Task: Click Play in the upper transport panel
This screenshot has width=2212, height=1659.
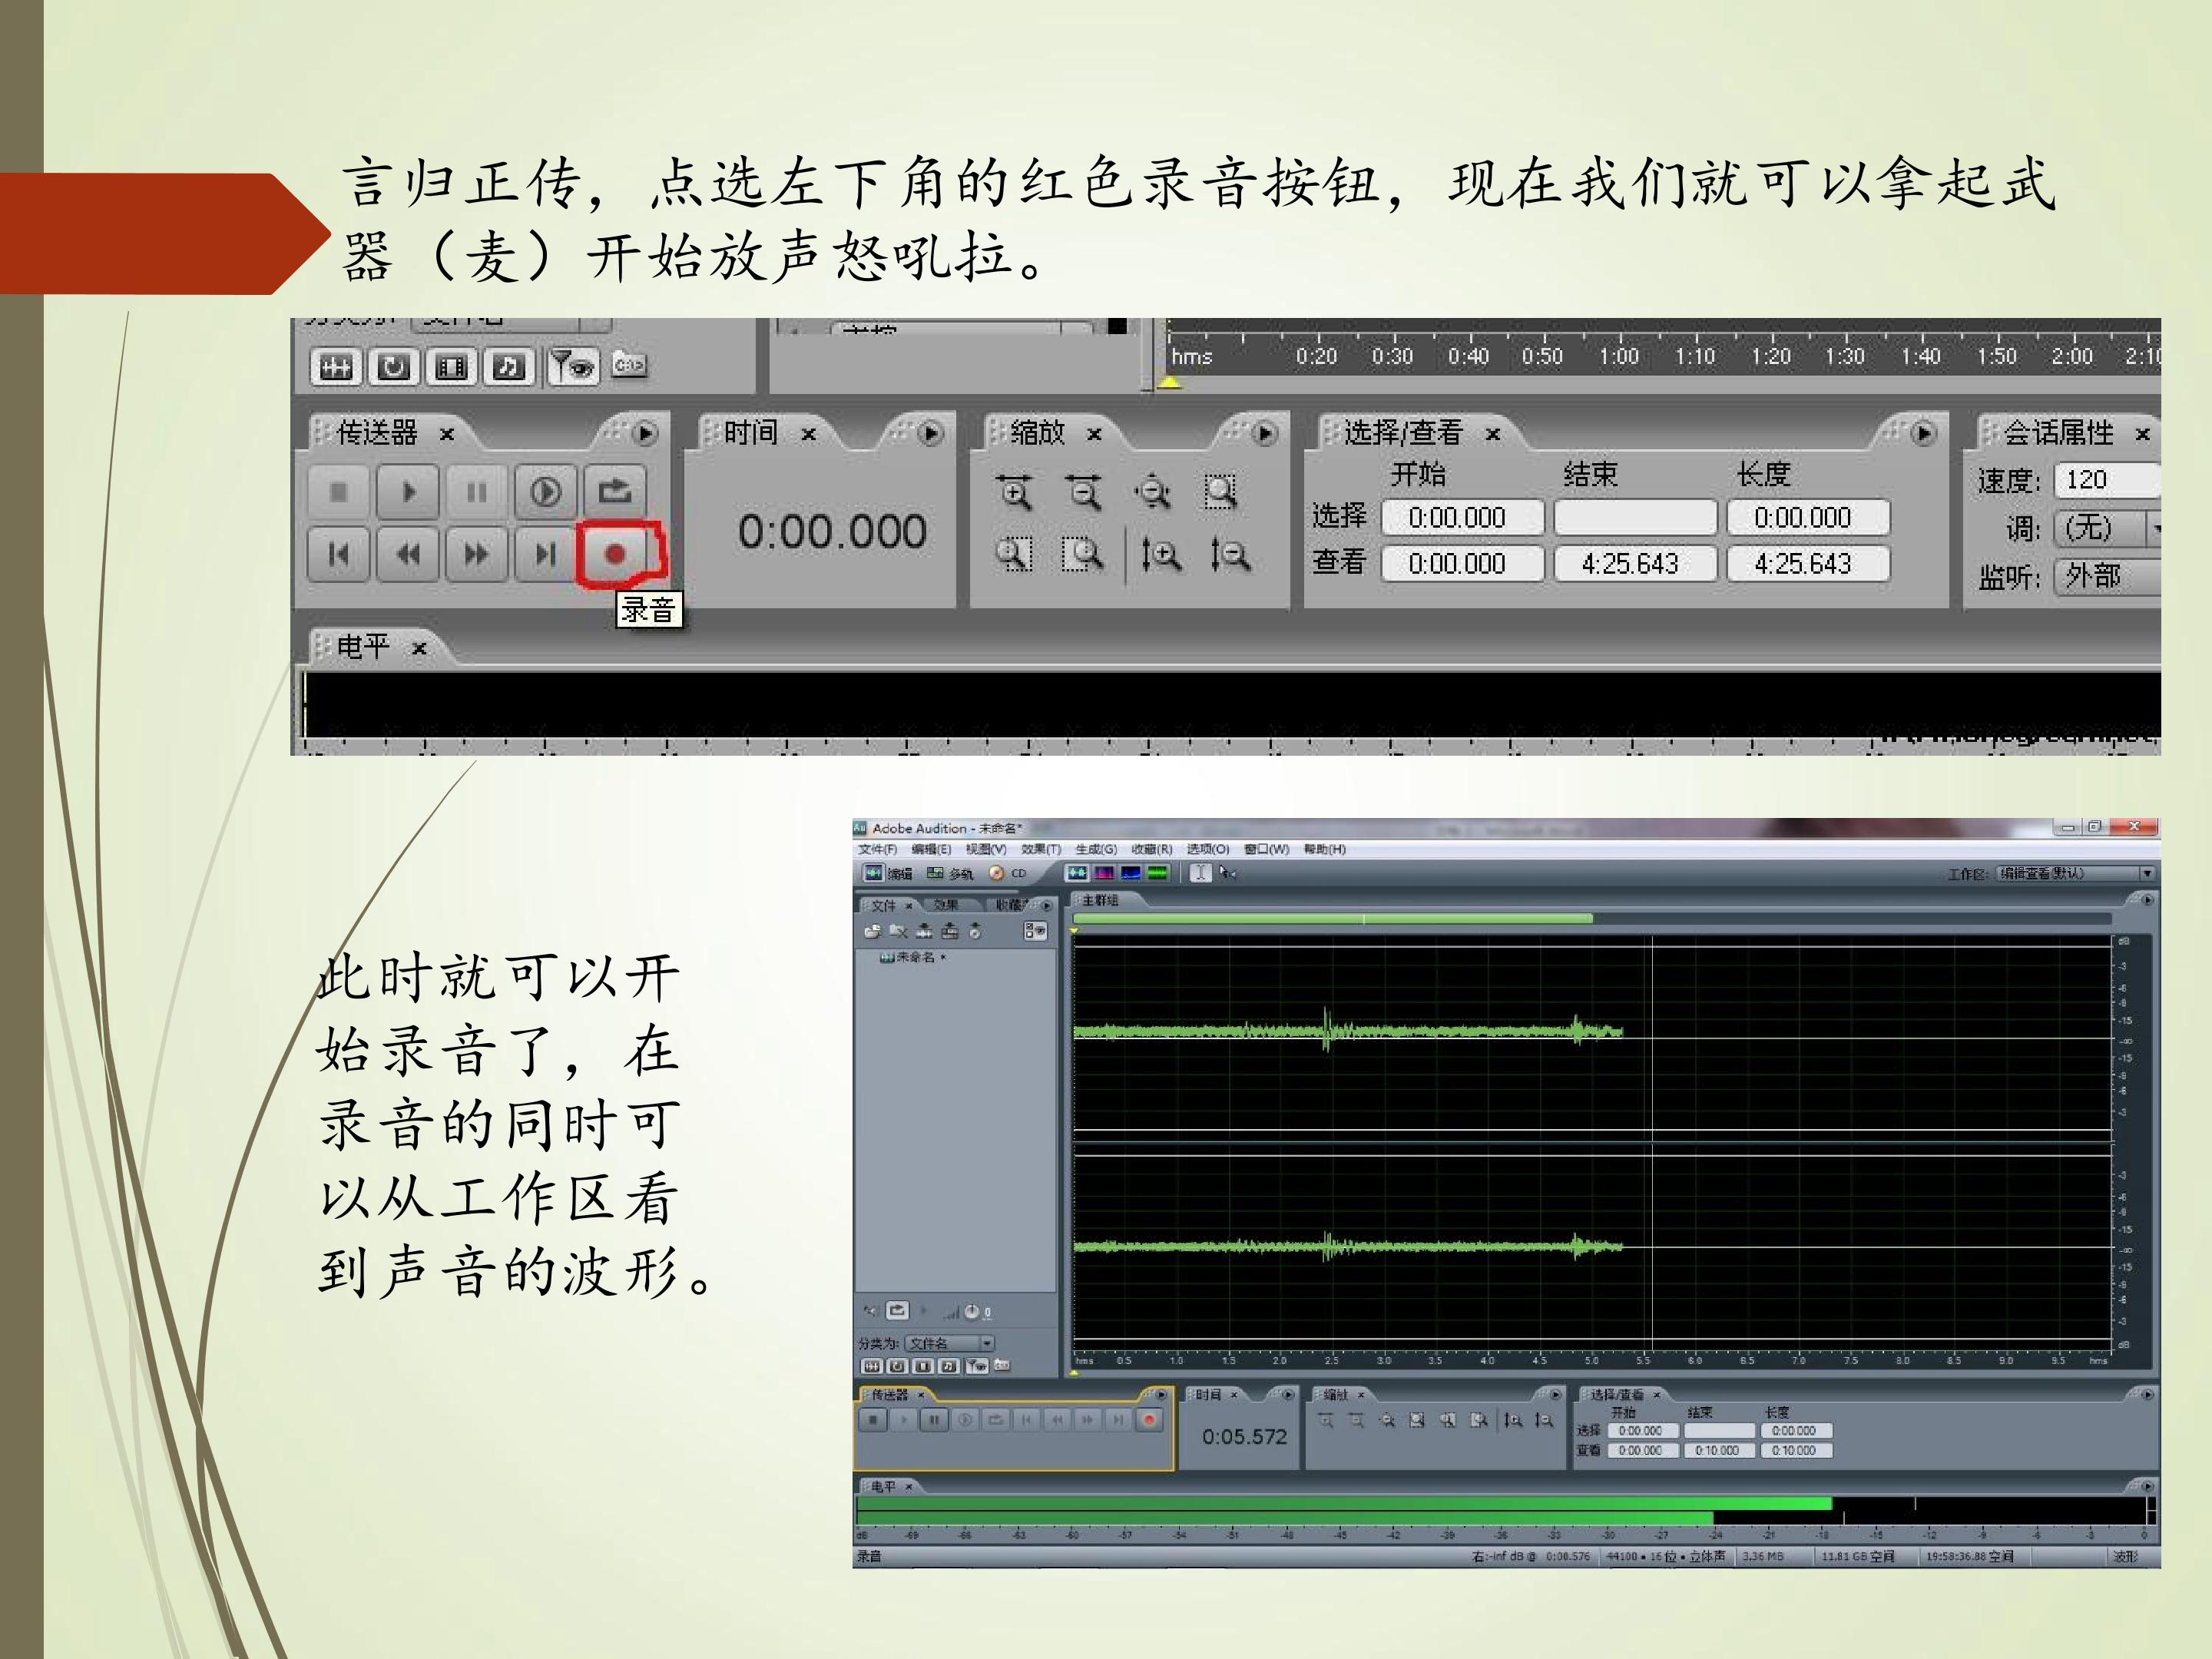Action: 407,492
